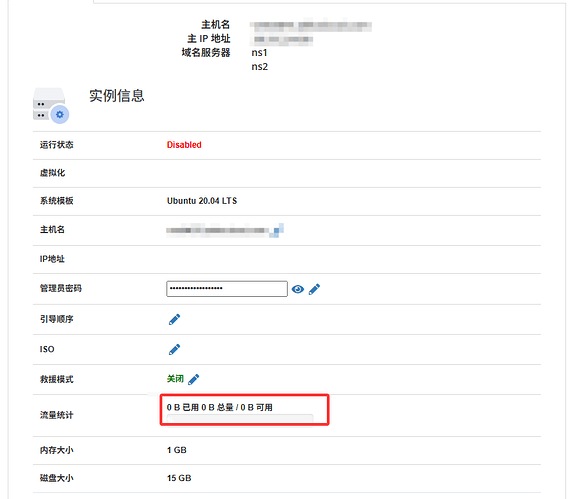The width and height of the screenshot is (571, 499).
Task: Click the 主 IP 地址 label at top
Action: pyautogui.click(x=209, y=39)
